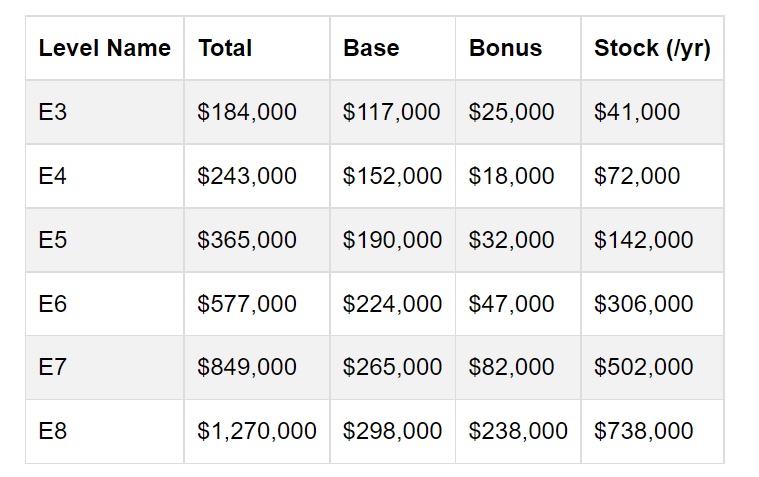
Task: Select the E4 level name cell
Action: click(53, 176)
